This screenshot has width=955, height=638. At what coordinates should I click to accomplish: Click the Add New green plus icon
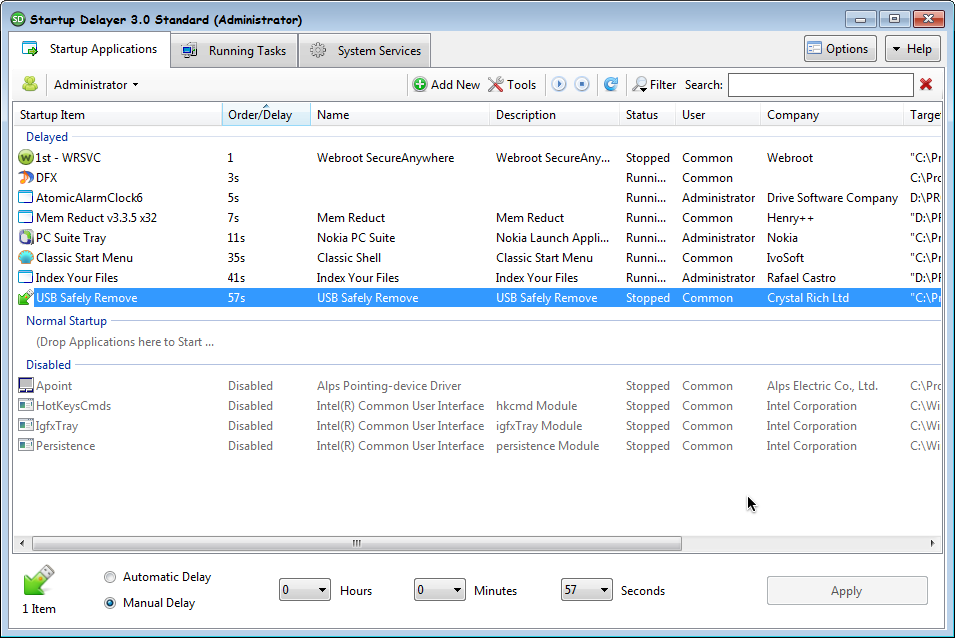420,84
